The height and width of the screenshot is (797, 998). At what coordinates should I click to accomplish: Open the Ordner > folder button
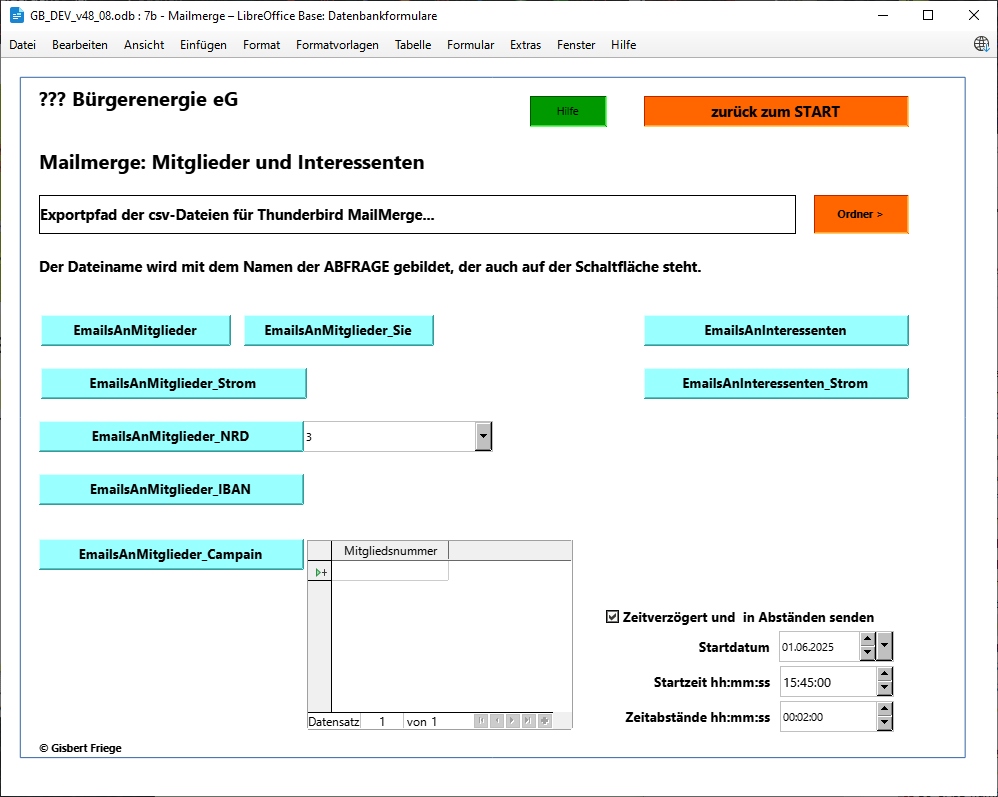click(861, 214)
